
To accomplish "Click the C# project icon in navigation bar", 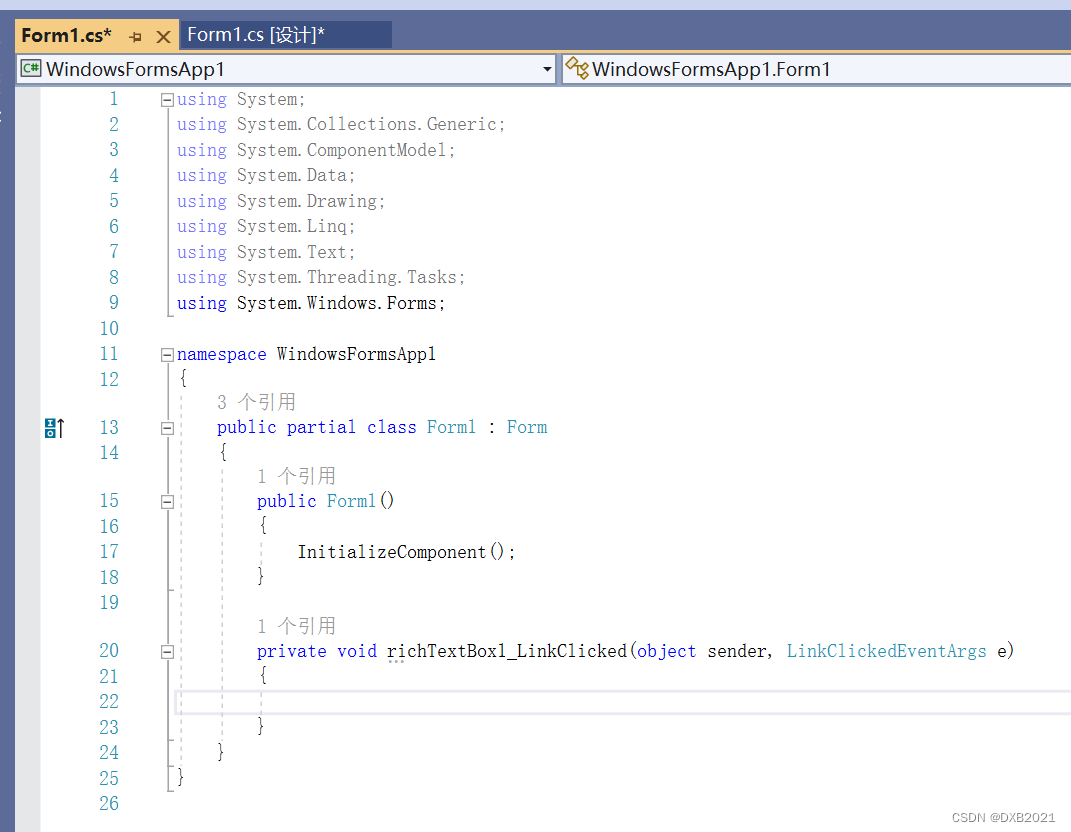I will [31, 68].
